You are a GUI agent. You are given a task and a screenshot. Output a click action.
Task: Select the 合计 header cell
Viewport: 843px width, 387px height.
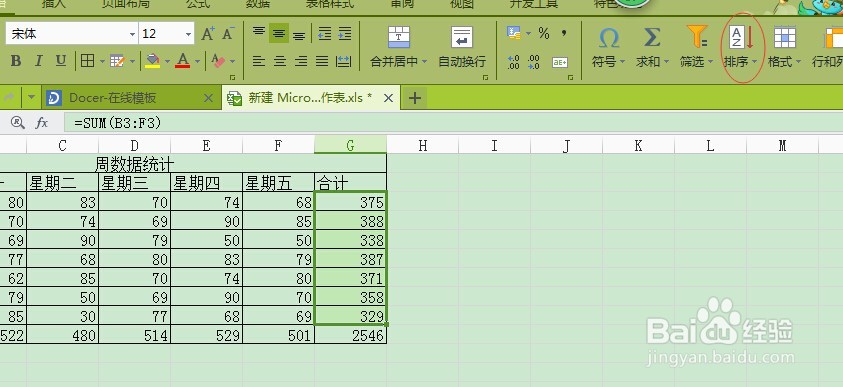[351, 183]
